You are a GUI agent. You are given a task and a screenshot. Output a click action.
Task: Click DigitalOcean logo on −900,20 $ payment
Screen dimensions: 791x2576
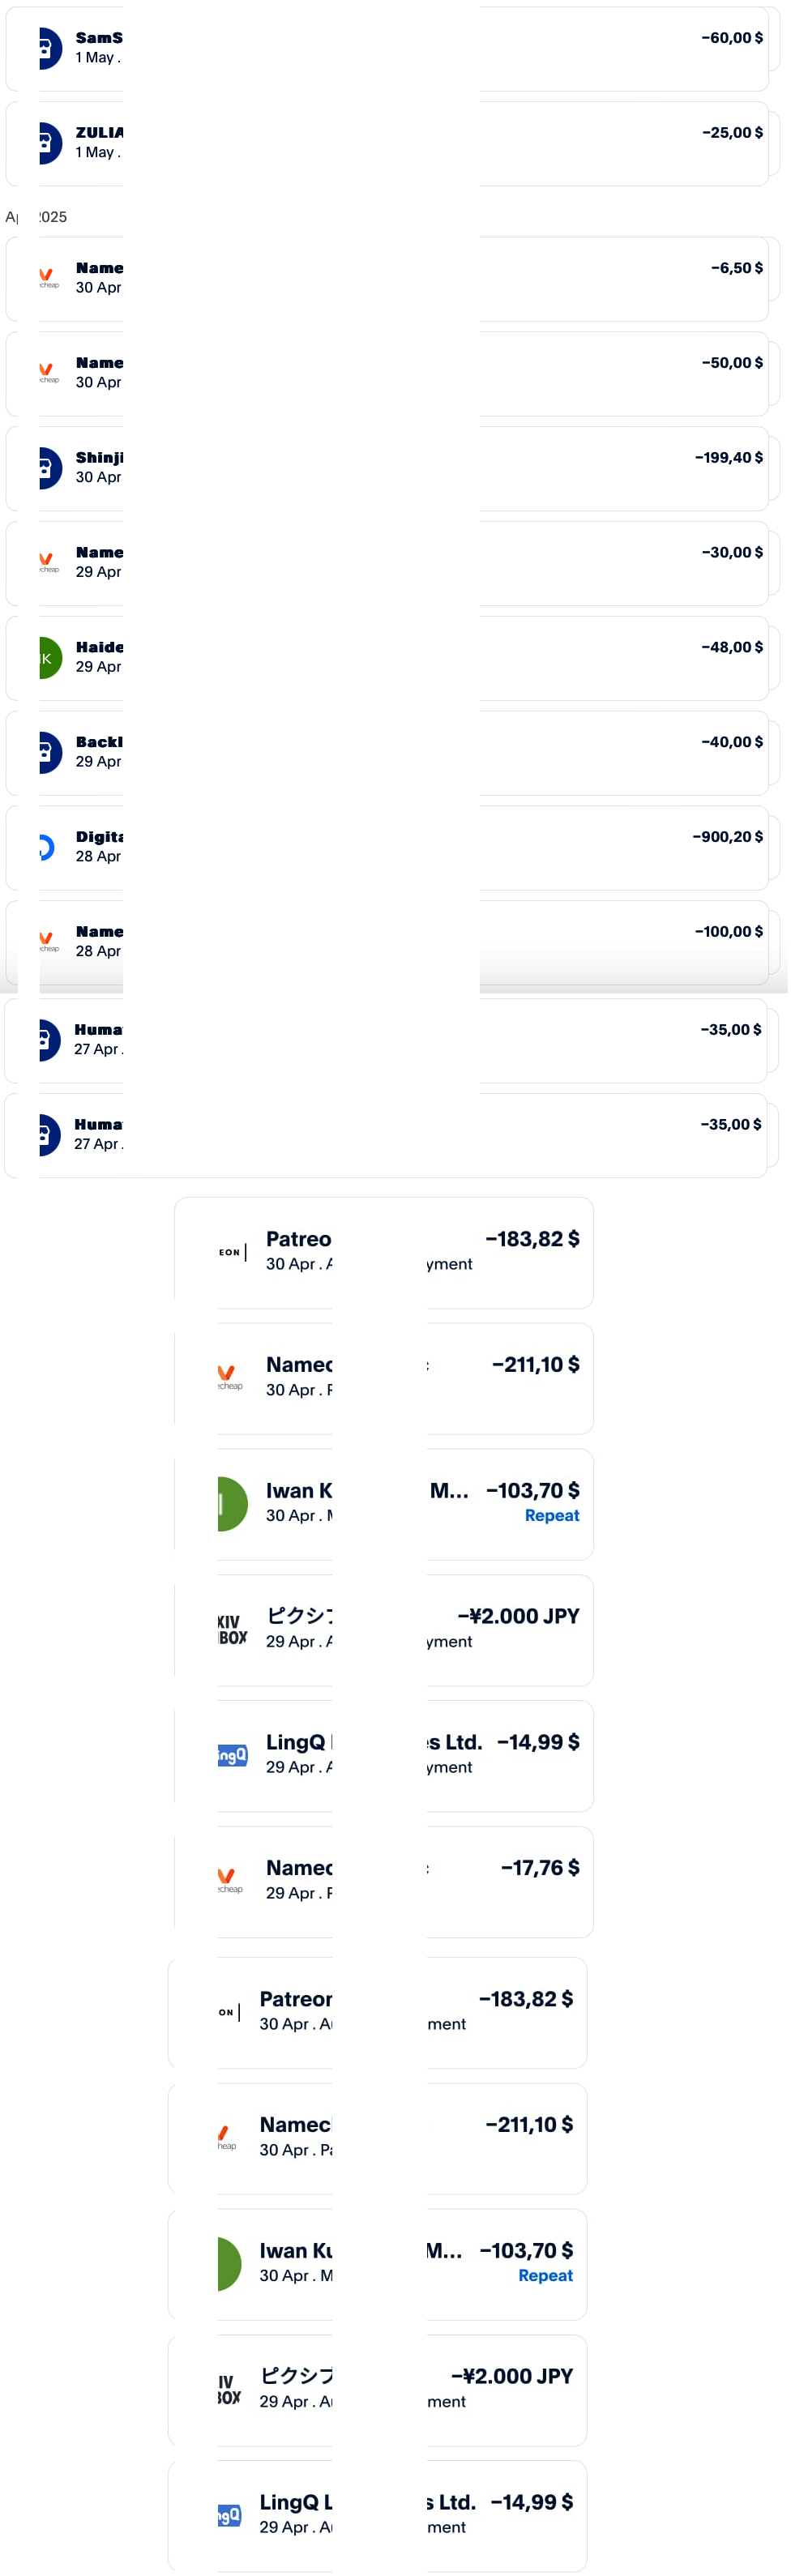click(47, 848)
